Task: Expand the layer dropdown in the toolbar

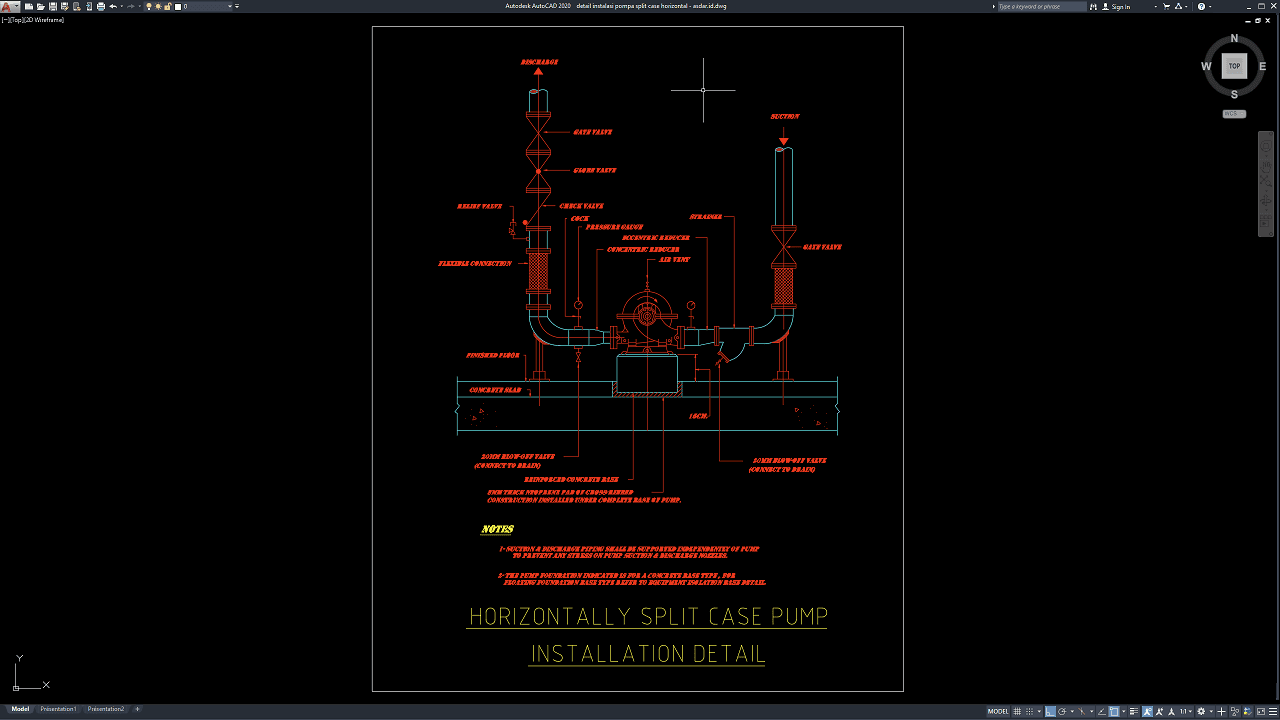Action: coord(230,6)
